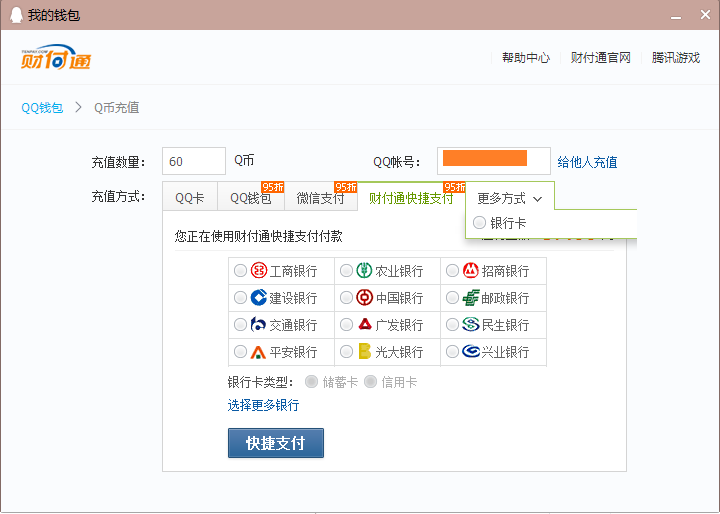Viewport: 720px width, 514px height.
Task: Click the 工商银行 ICBC logo icon
Action: 259,271
